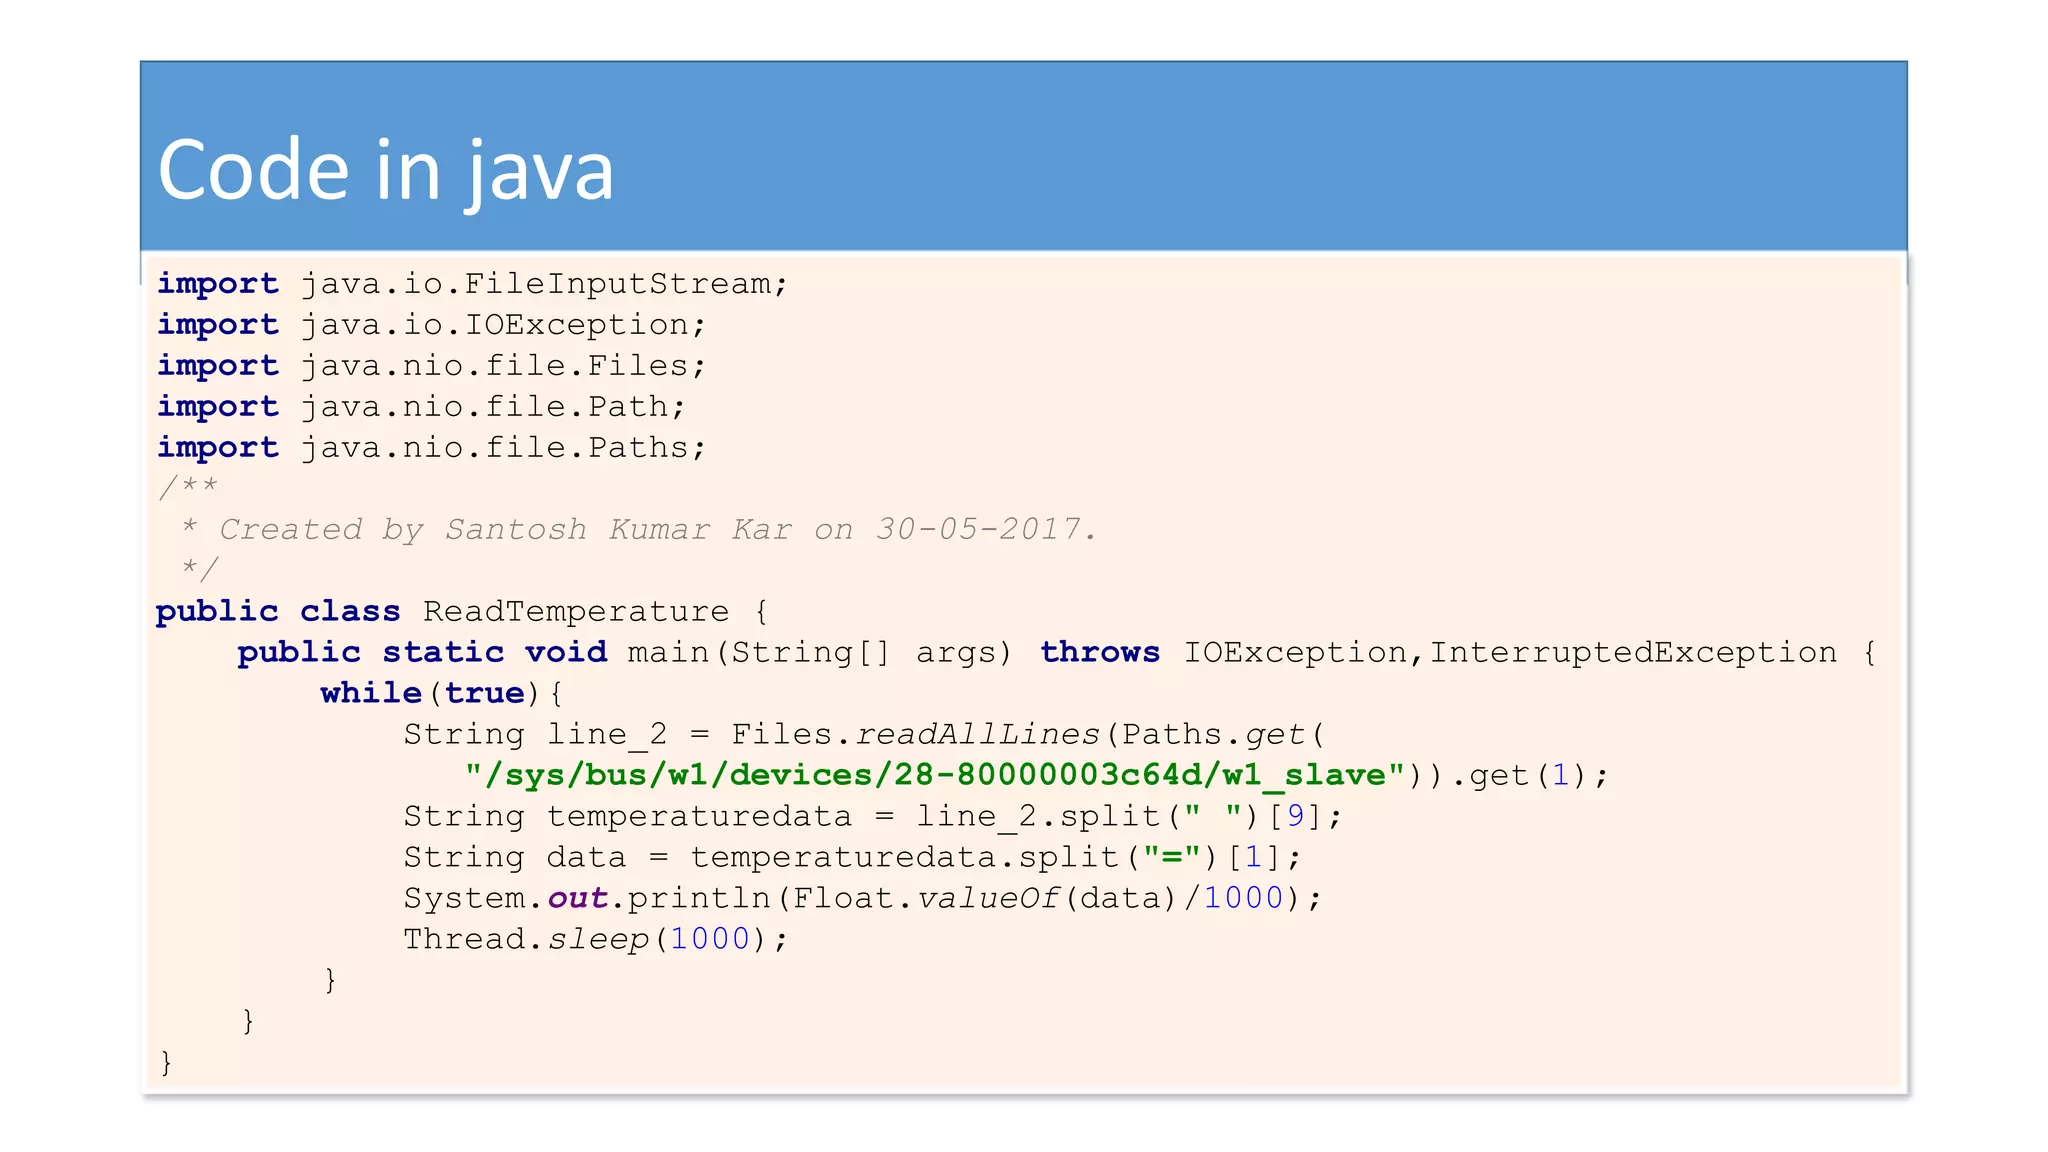
Task: Click the comment 'Created by Santosh Kumar Kar'
Action: [x=505, y=529]
